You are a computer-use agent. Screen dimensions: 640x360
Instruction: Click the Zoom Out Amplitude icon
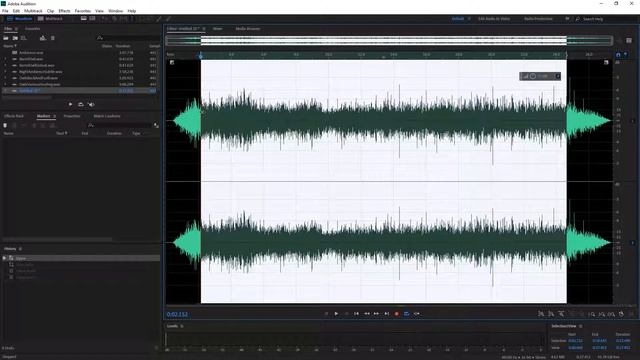coord(551,314)
